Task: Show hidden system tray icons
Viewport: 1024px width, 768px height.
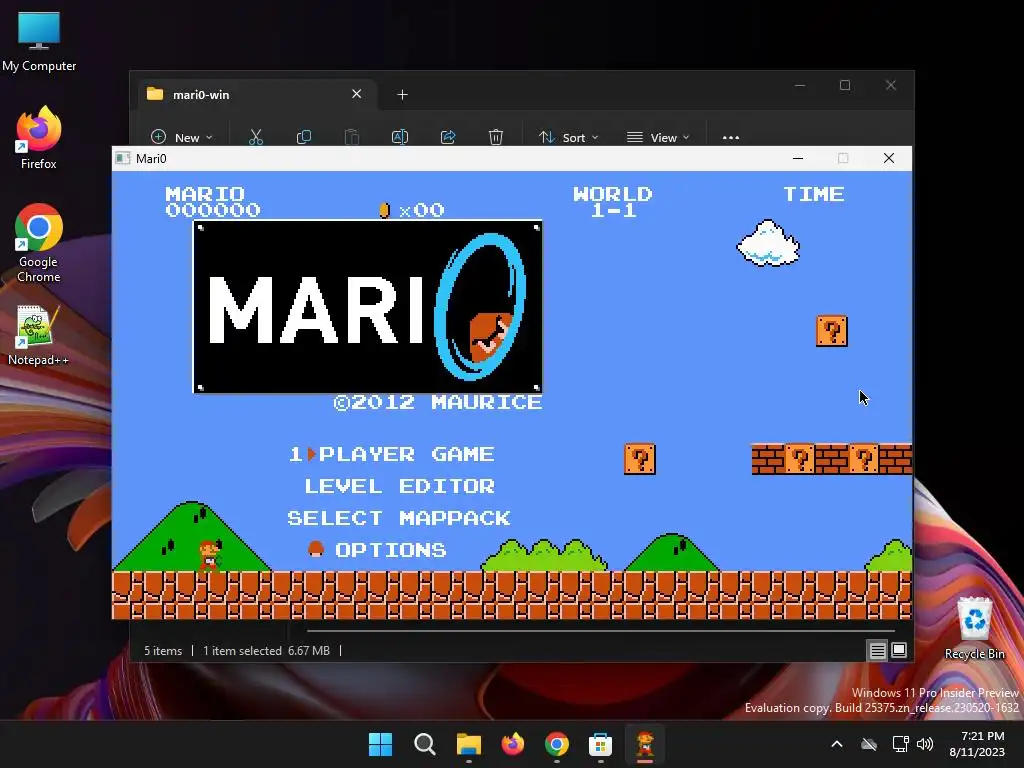Action: coord(837,744)
